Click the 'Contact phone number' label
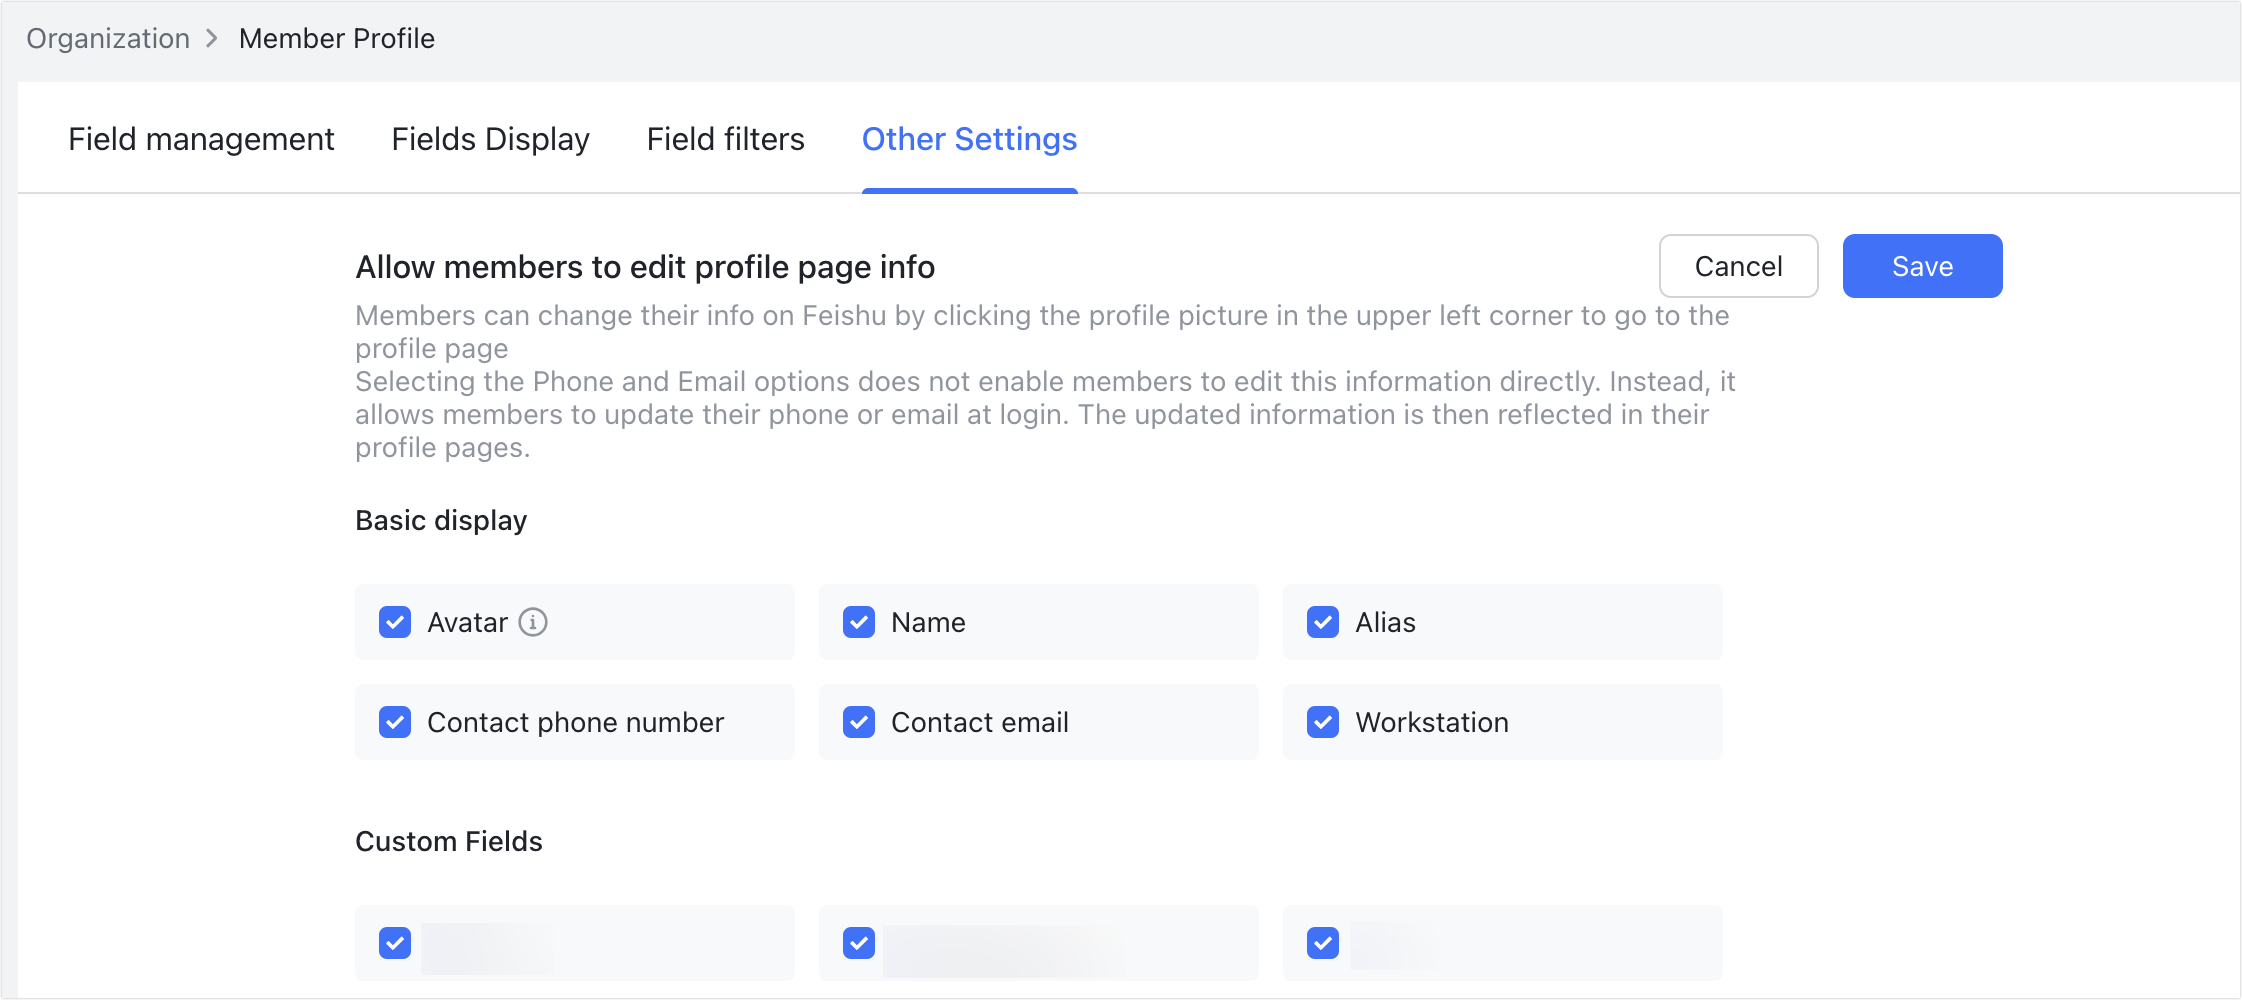The height and width of the screenshot is (1000, 2242). coord(575,722)
